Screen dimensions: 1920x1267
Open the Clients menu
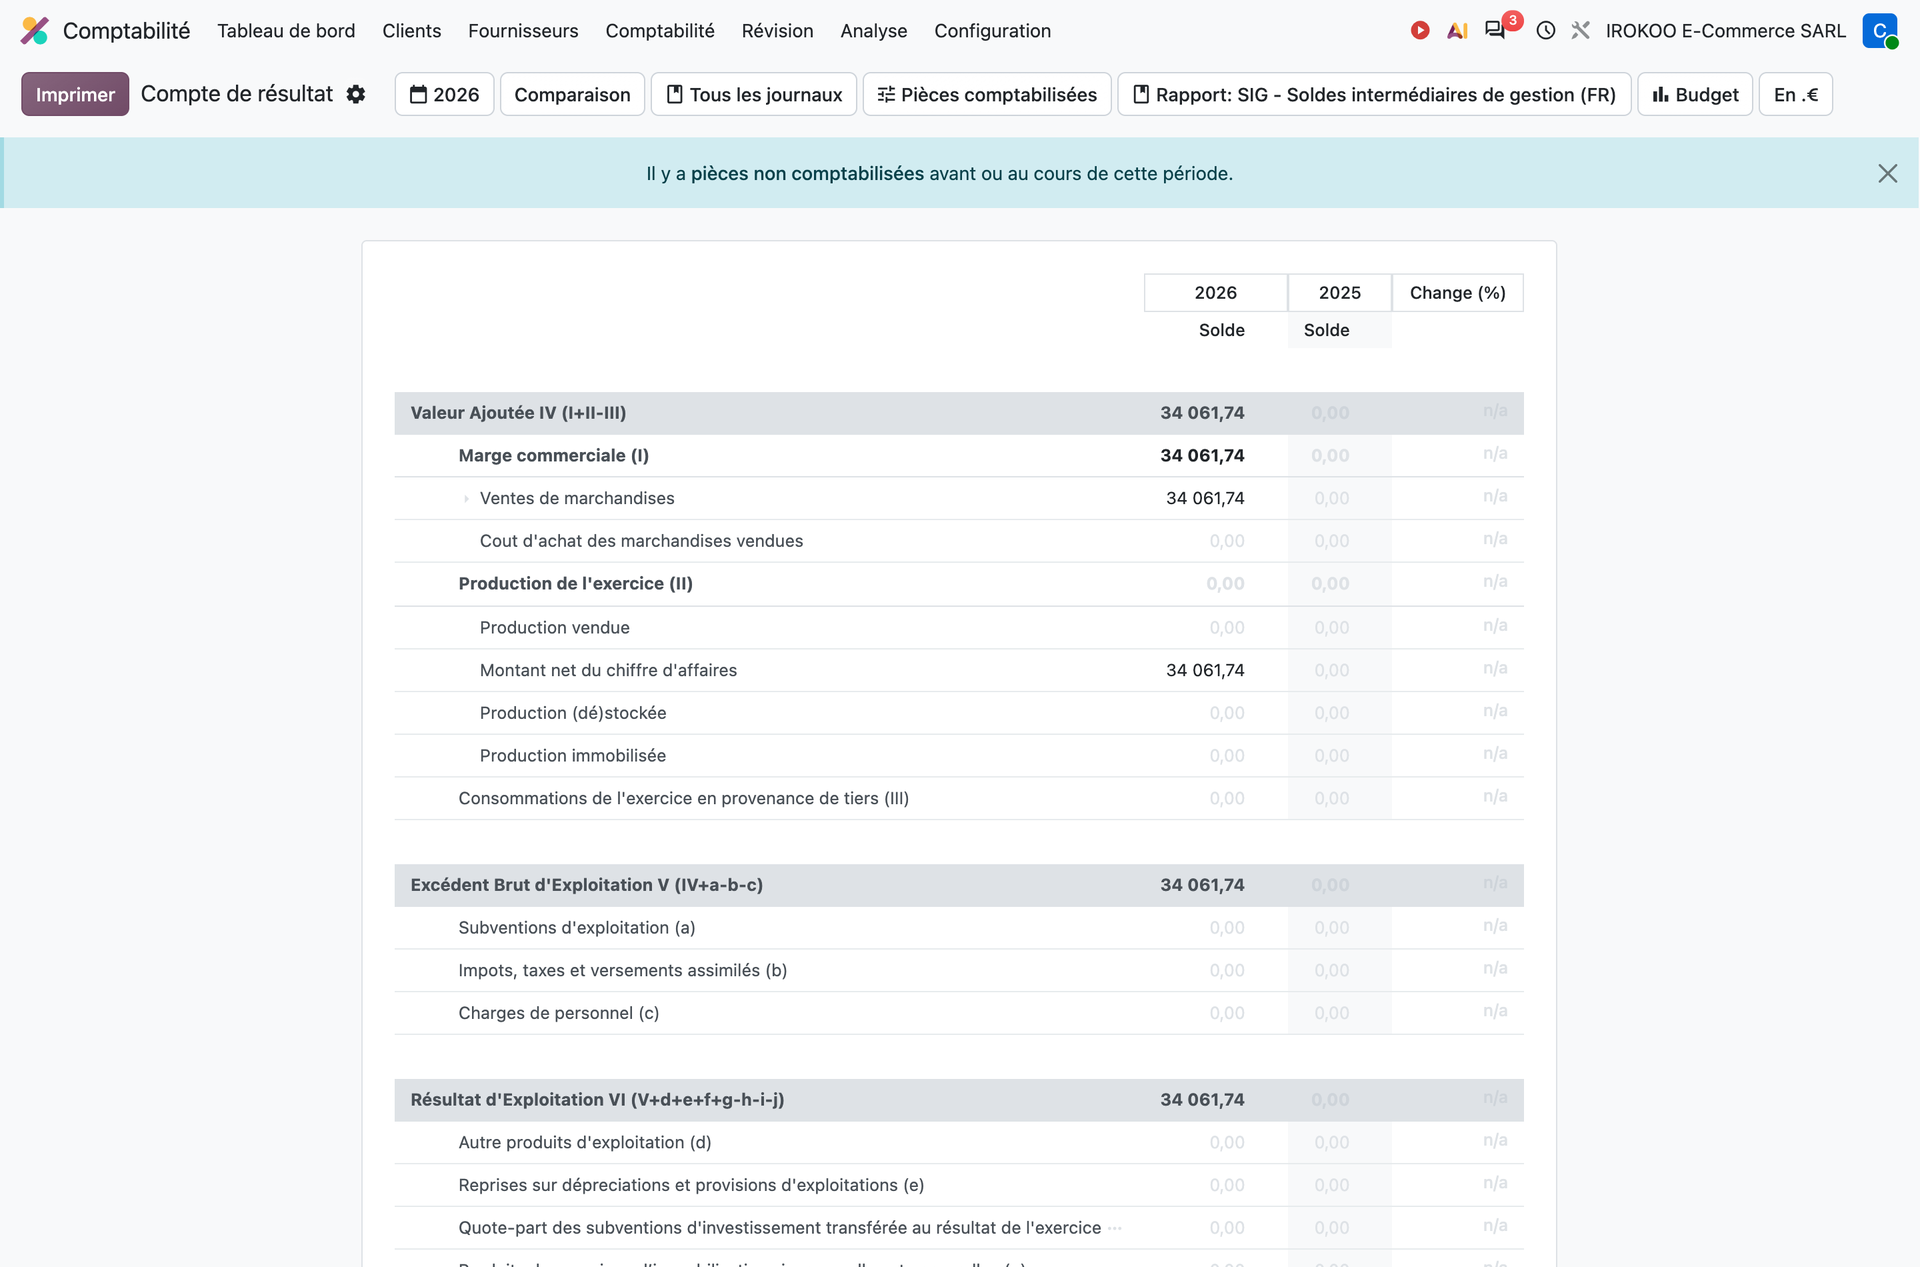pos(411,31)
